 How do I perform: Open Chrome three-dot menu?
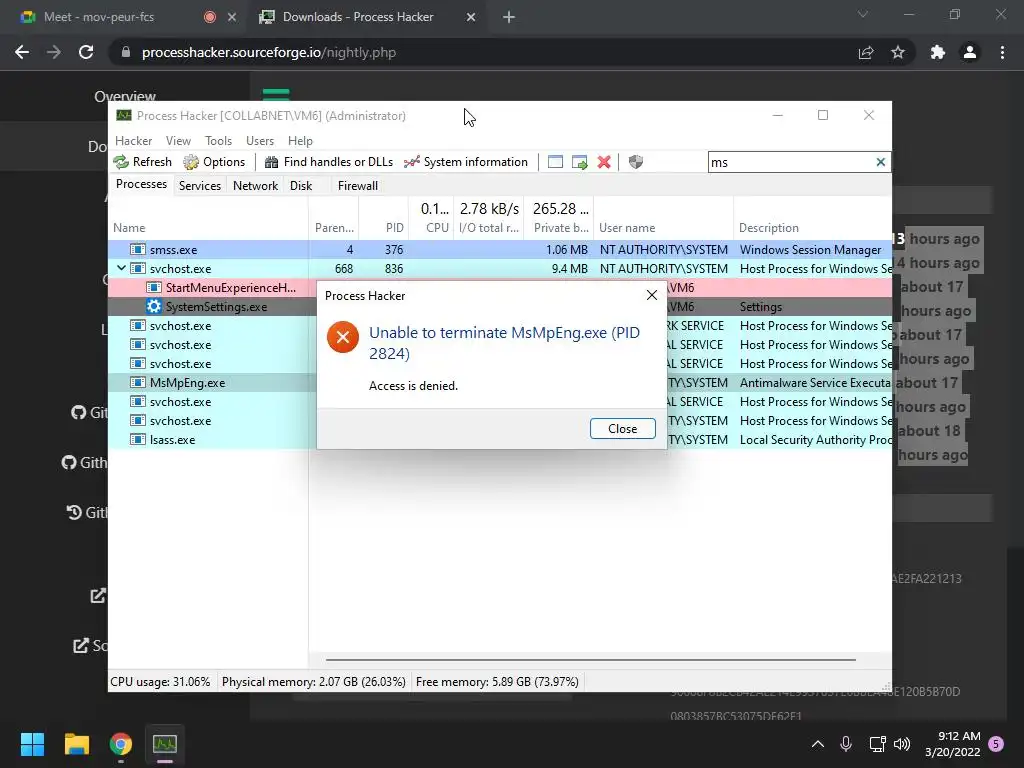[x=1002, y=52]
